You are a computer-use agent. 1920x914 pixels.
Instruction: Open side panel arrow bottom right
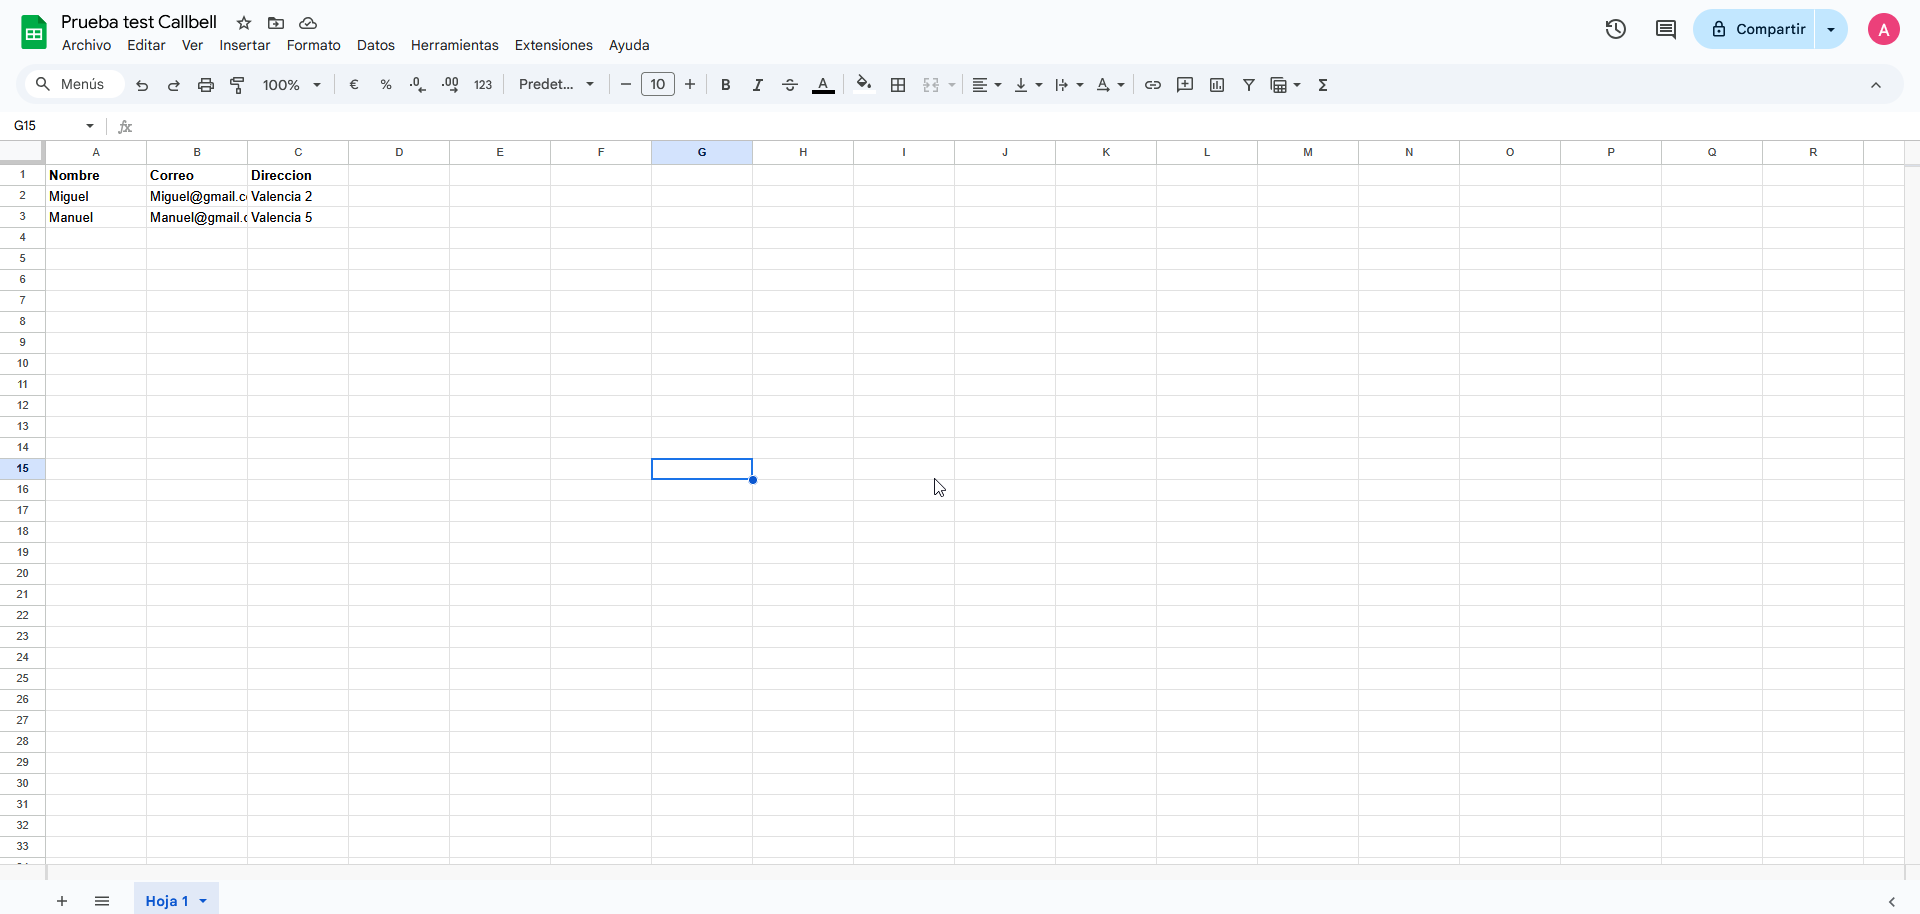pos(1892,901)
